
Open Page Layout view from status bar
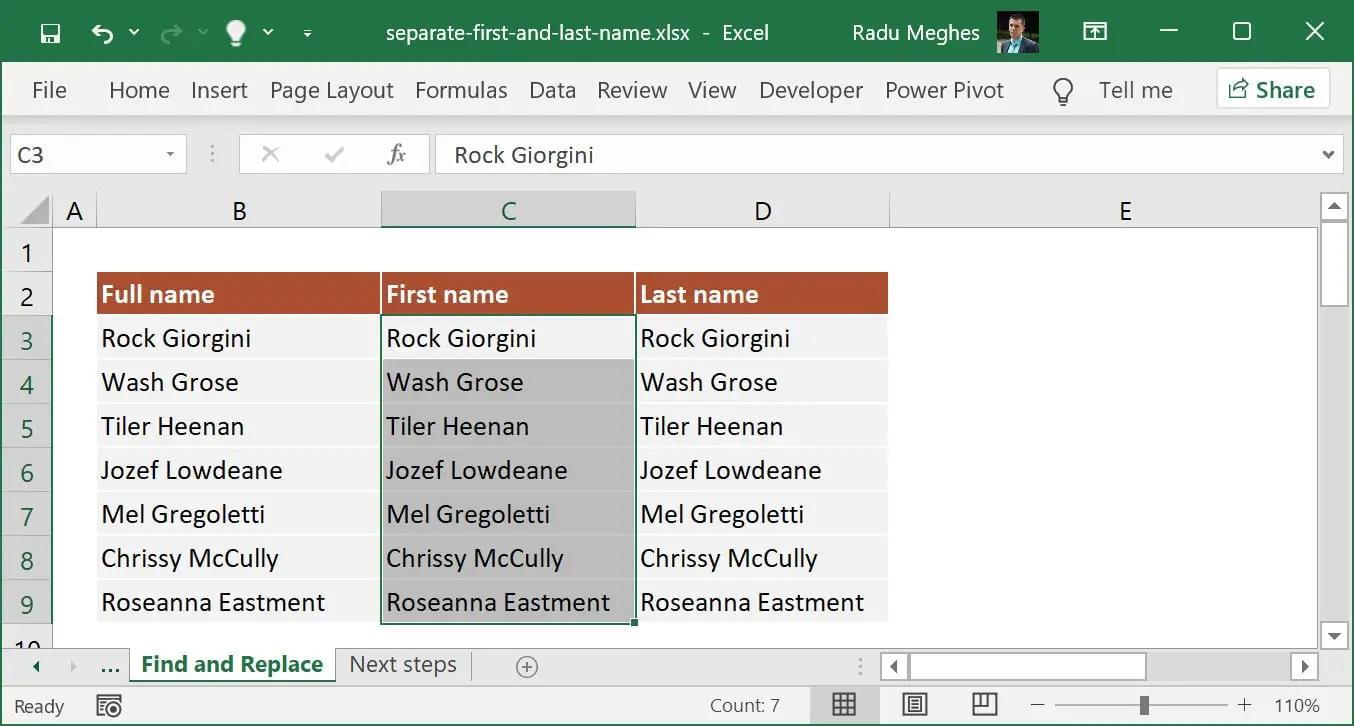pos(914,705)
